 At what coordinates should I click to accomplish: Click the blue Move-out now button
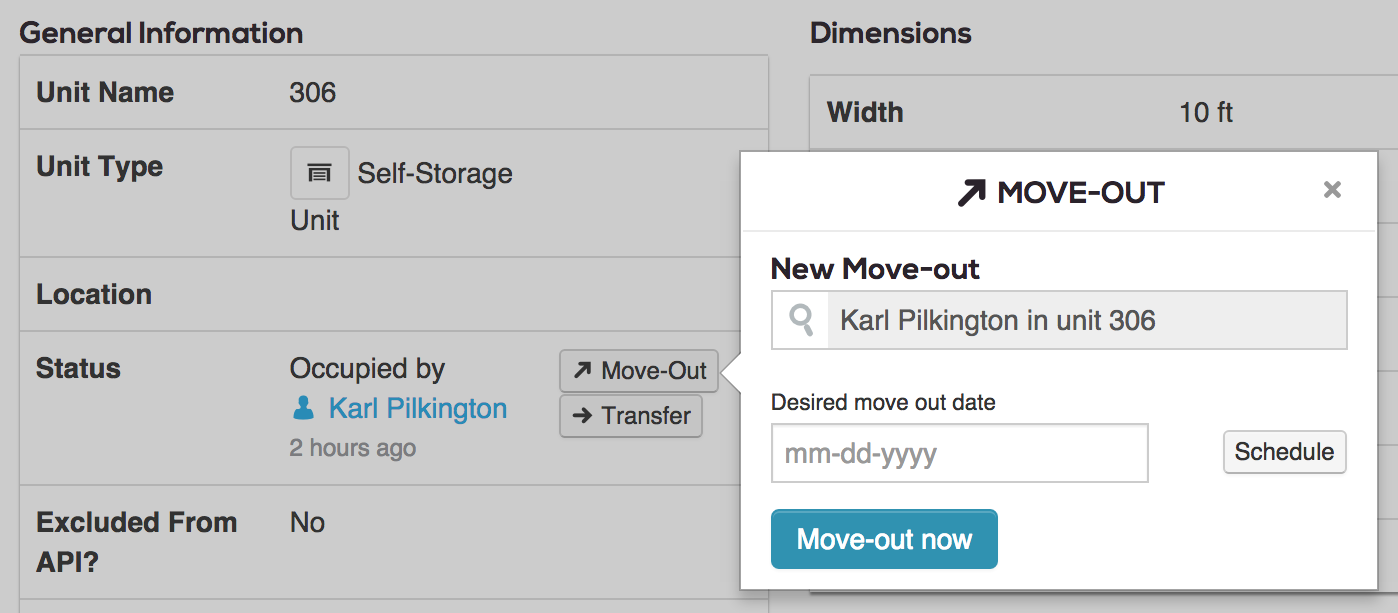pyautogui.click(x=884, y=539)
